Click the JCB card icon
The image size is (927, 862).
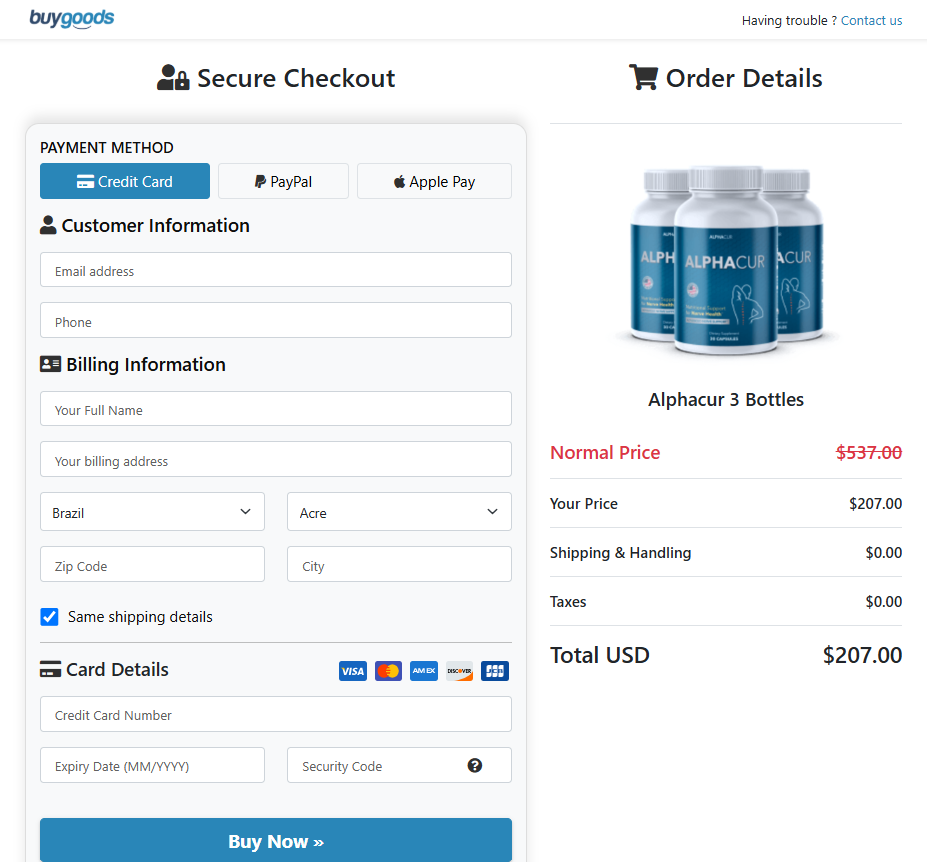click(495, 671)
